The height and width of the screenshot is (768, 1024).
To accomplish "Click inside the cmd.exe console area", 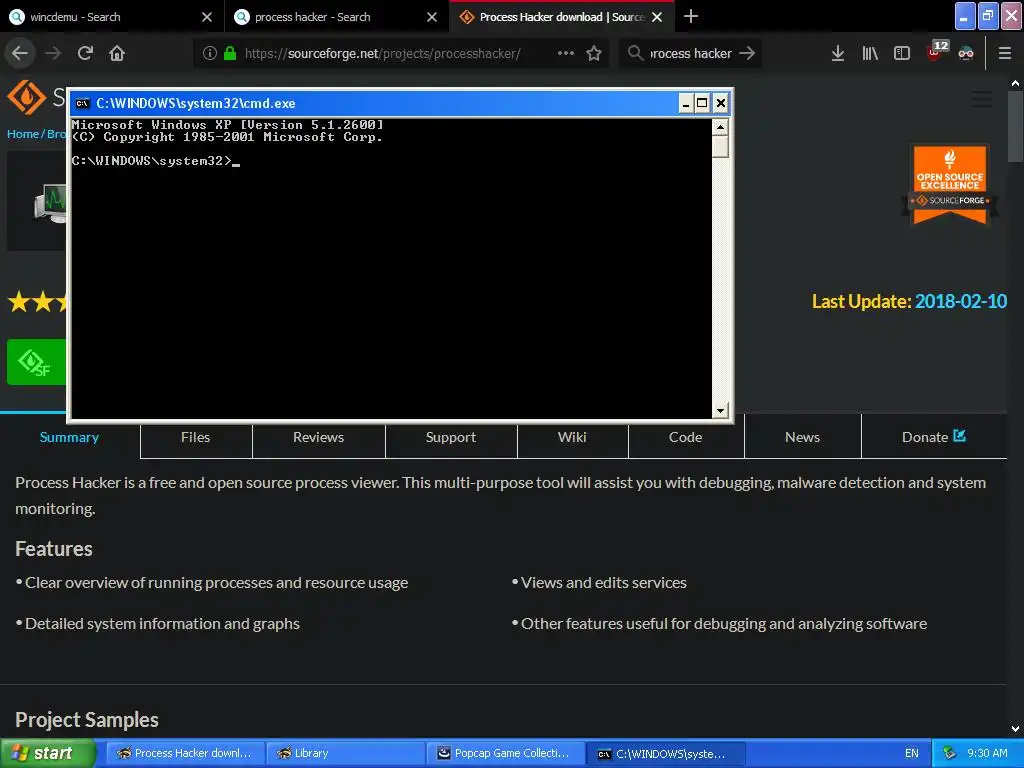I will (x=391, y=268).
